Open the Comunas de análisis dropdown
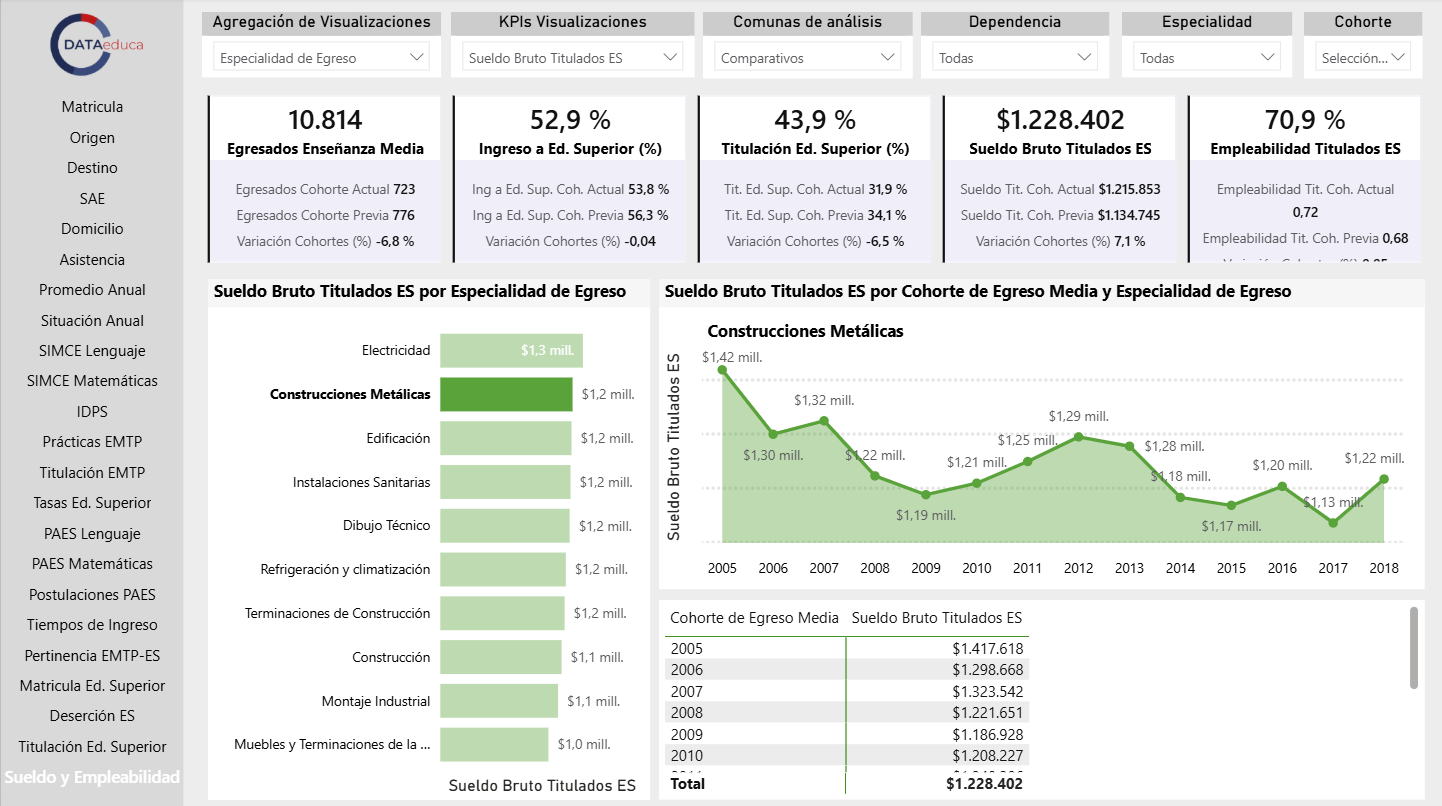Screen dimensions: 1442x806 tap(808, 58)
